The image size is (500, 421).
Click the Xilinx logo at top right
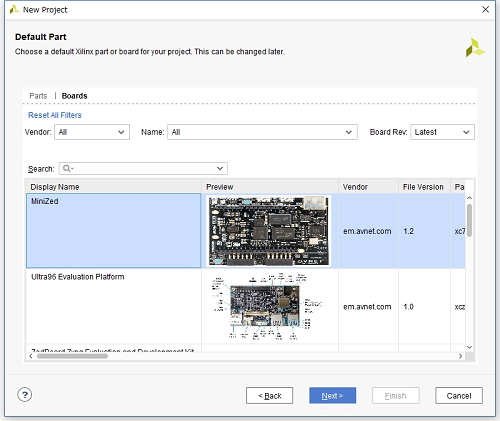pyautogui.click(x=475, y=48)
